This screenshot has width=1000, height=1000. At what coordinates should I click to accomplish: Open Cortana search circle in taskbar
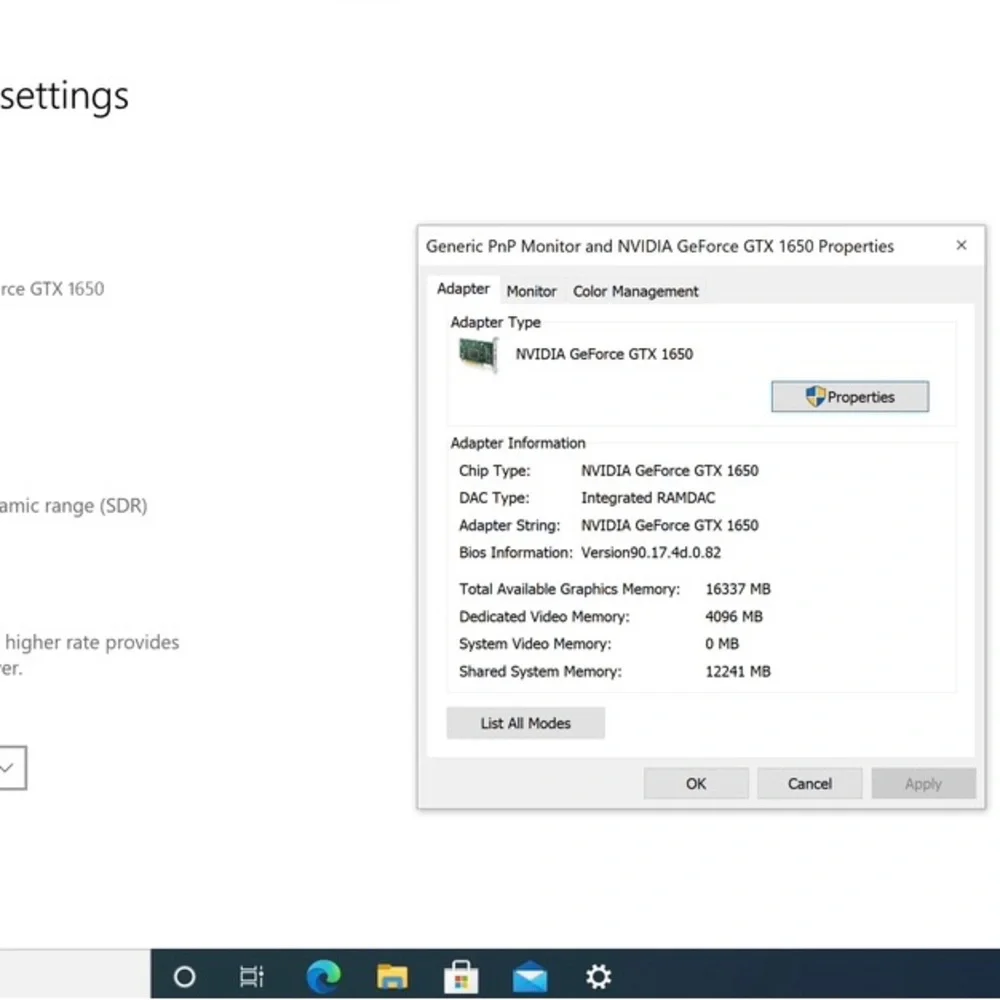(184, 976)
